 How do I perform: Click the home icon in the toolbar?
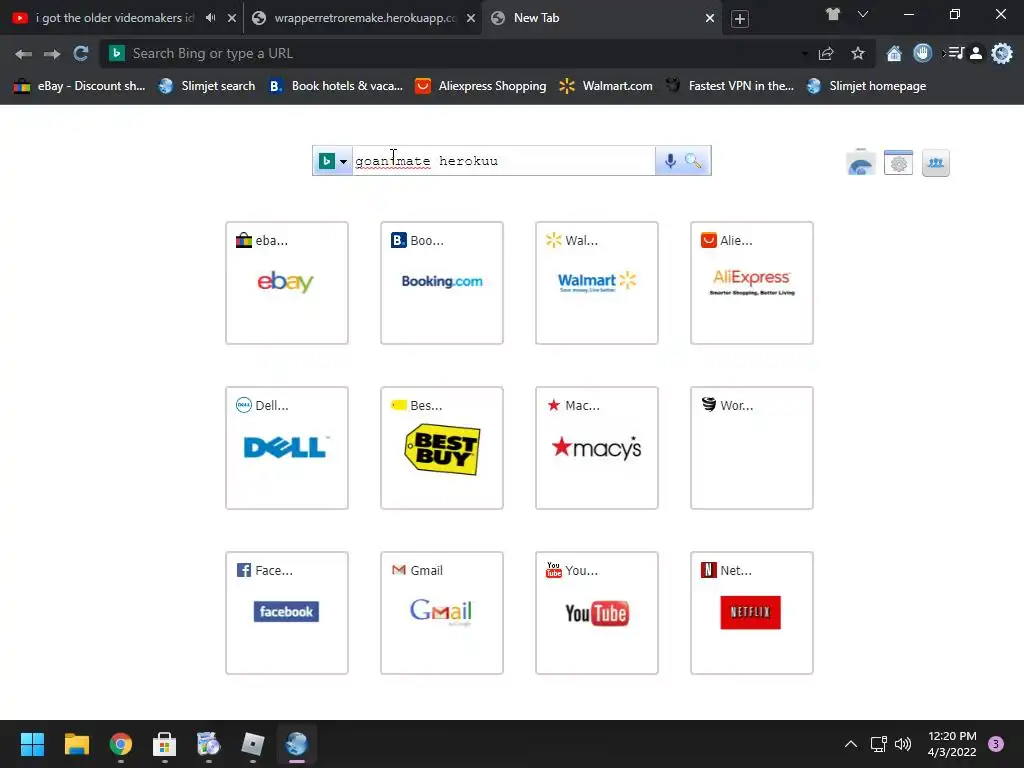[x=894, y=54]
